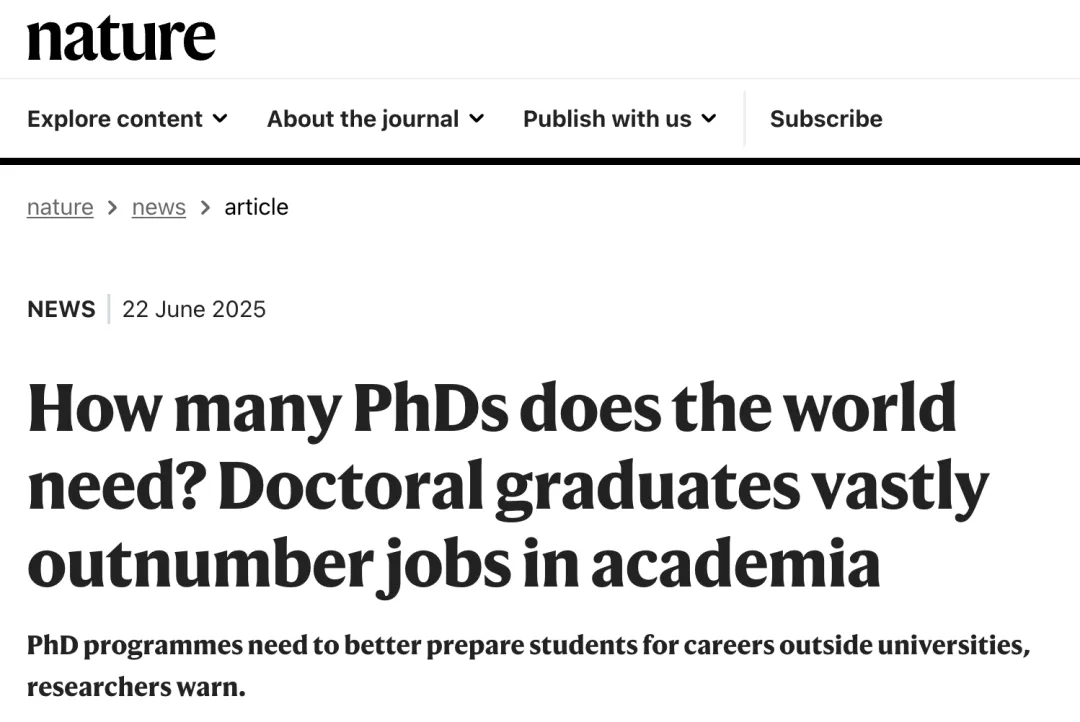Click the 22 June 2025 date
Screen dimensions: 1080x722
click(x=194, y=309)
